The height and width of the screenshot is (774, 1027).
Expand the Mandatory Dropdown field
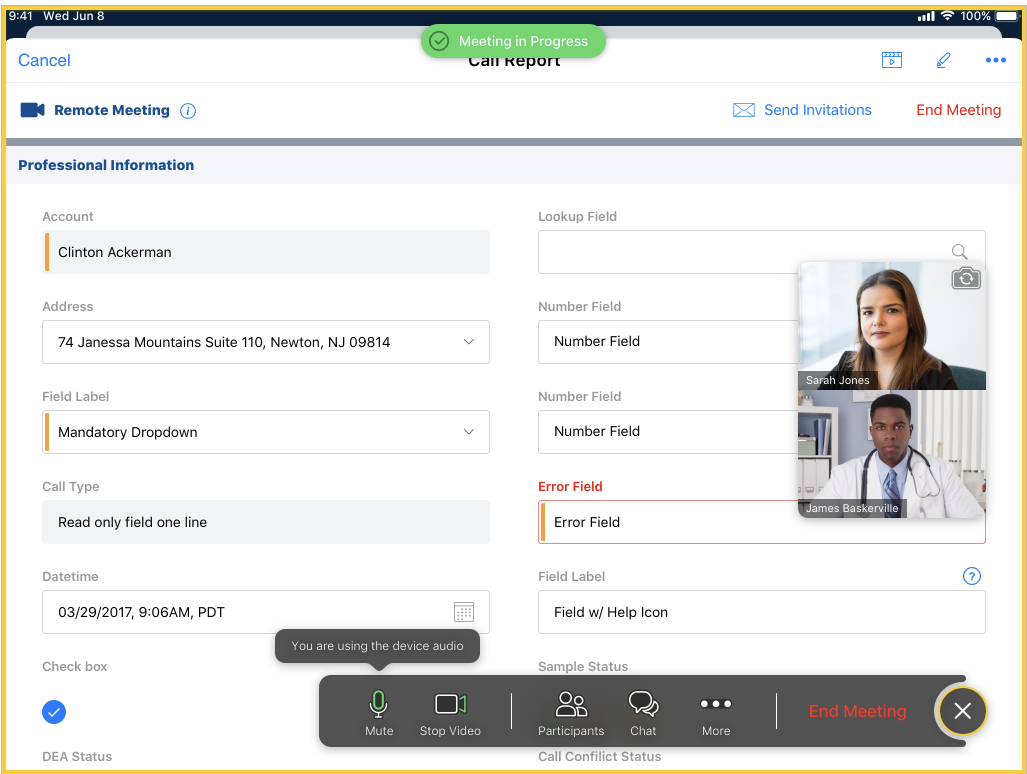468,432
